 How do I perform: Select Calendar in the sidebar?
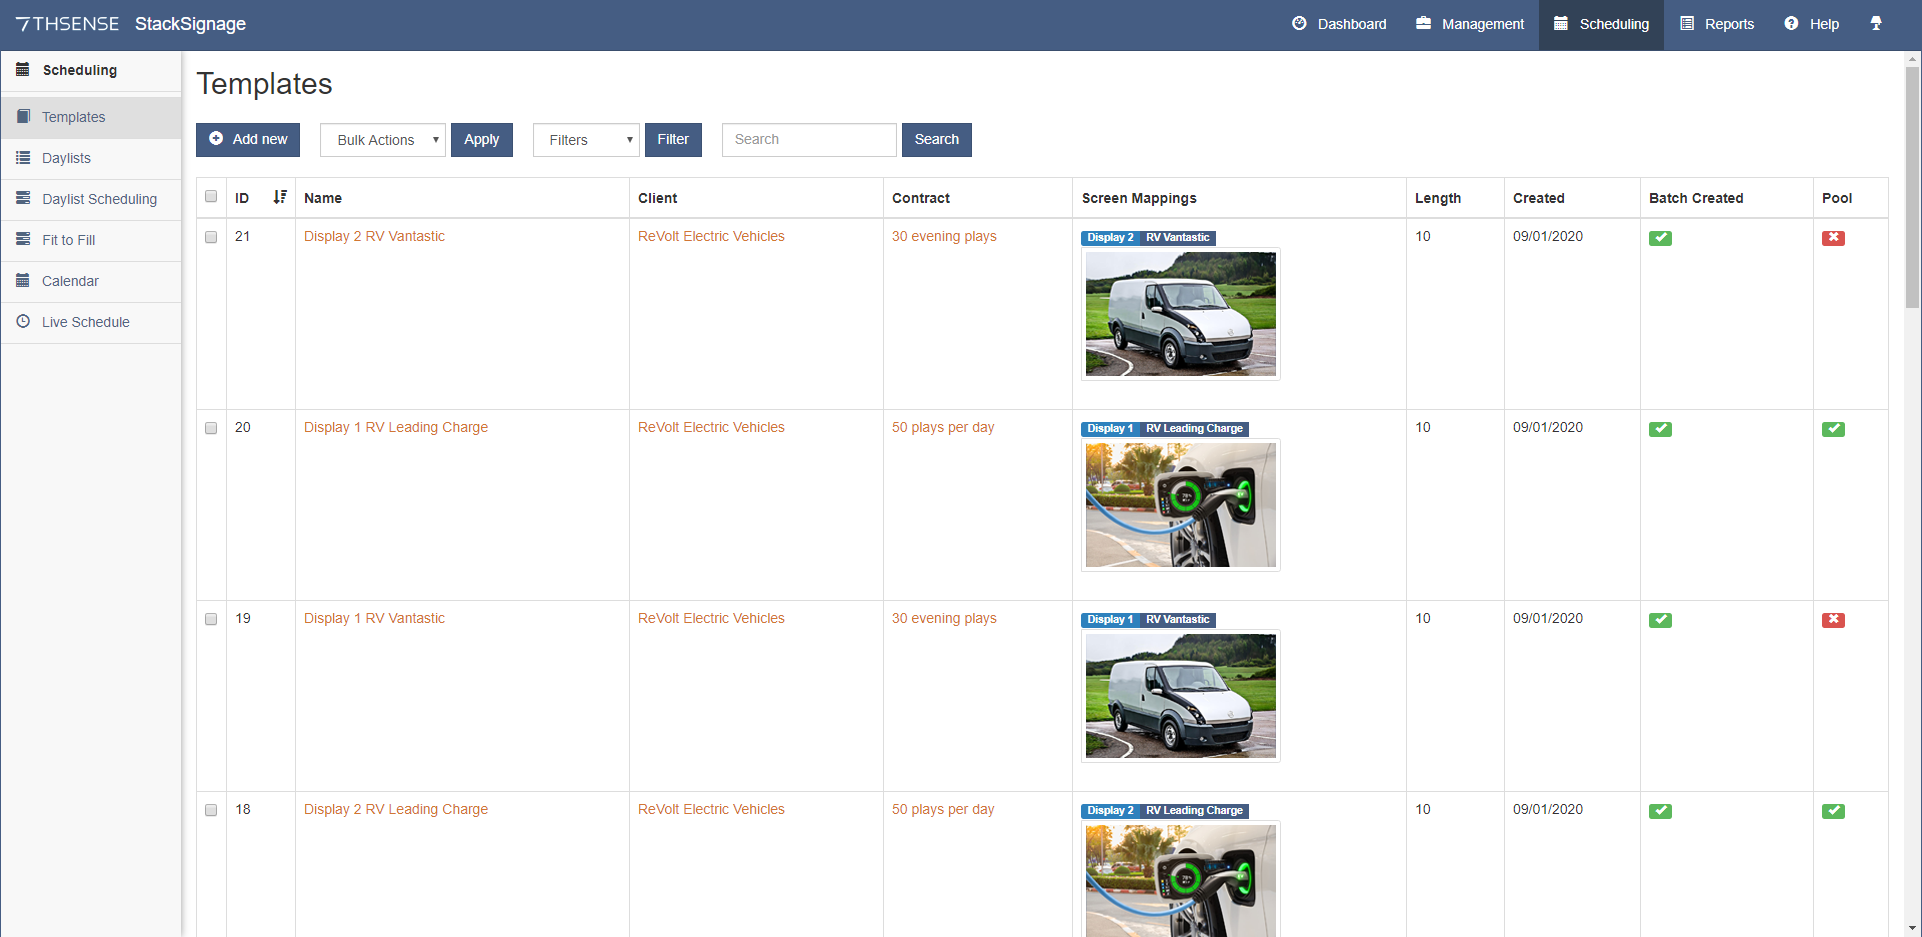click(x=91, y=281)
